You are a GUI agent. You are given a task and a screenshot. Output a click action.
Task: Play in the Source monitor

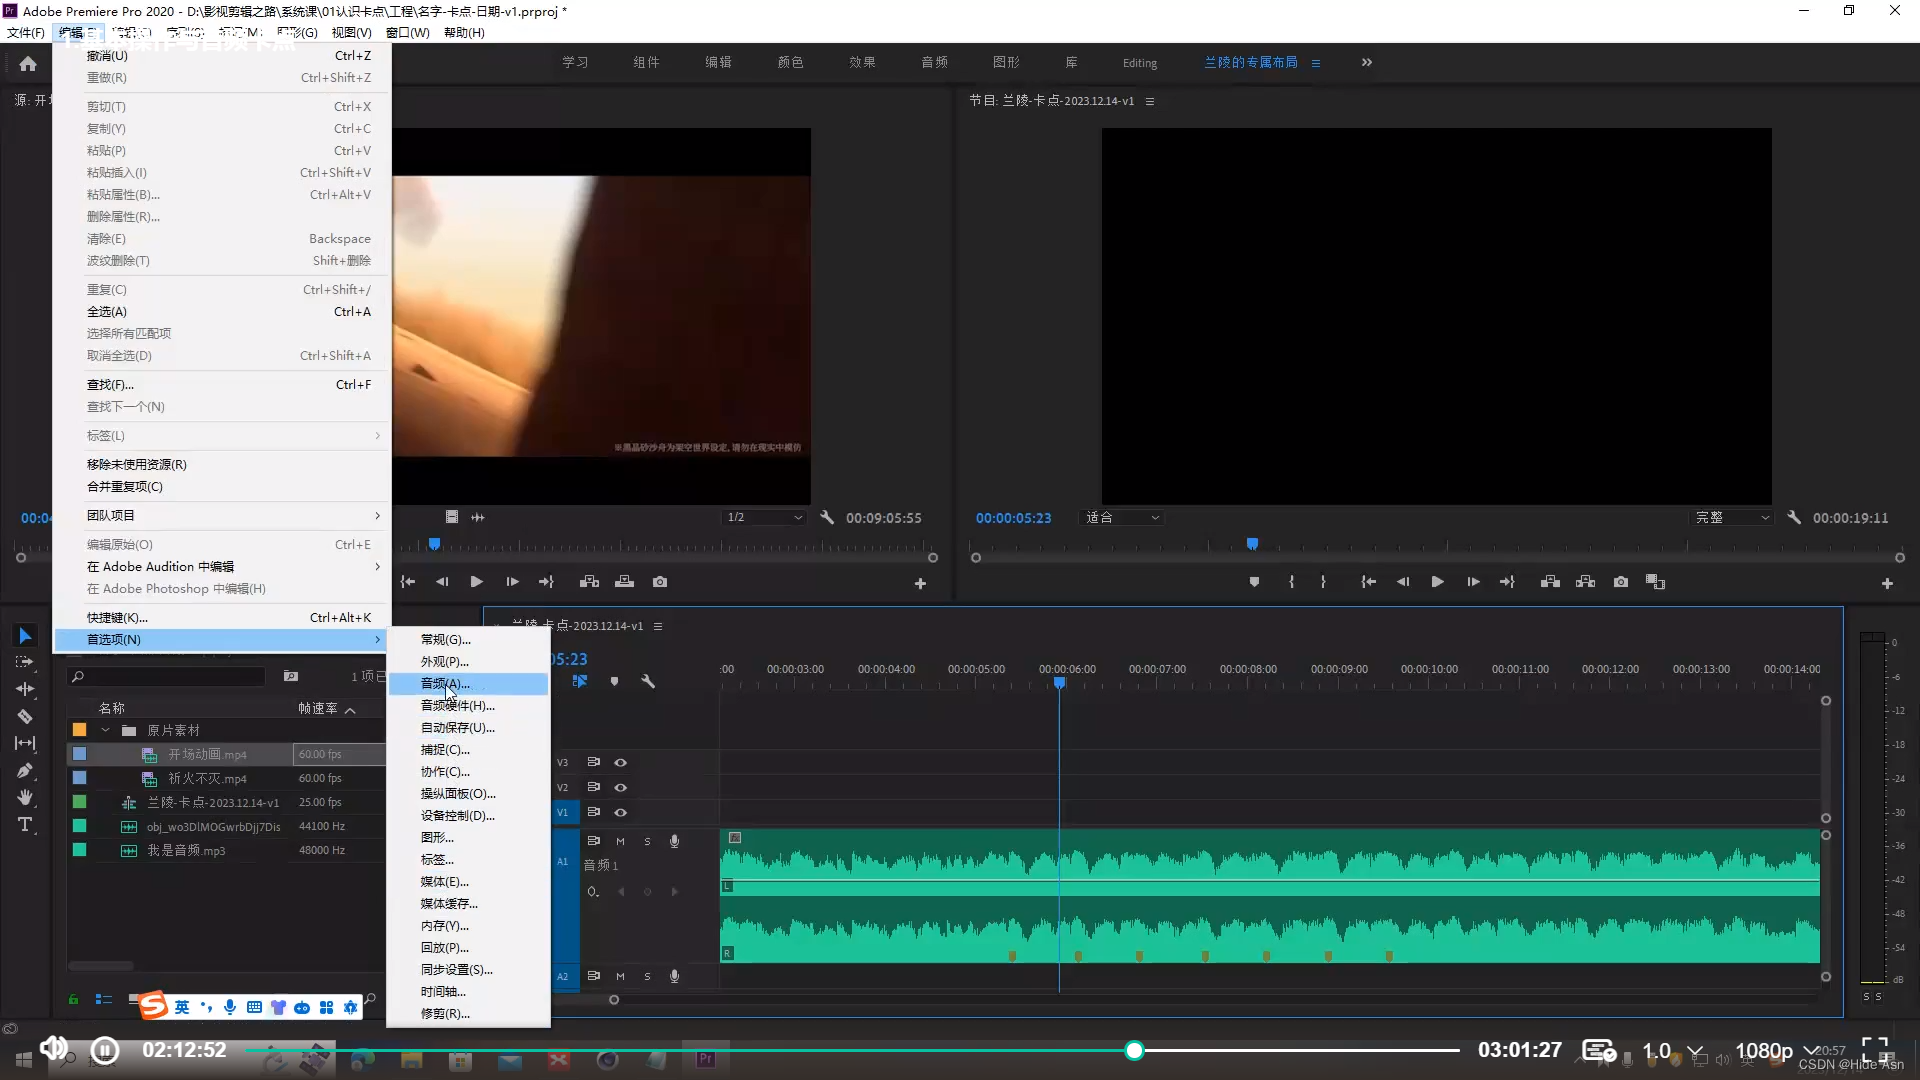click(x=476, y=582)
